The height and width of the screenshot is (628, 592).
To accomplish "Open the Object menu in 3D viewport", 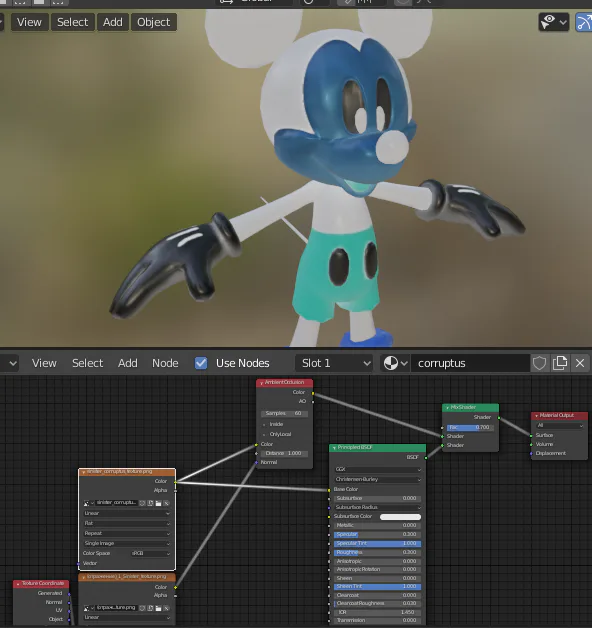I will [153, 22].
